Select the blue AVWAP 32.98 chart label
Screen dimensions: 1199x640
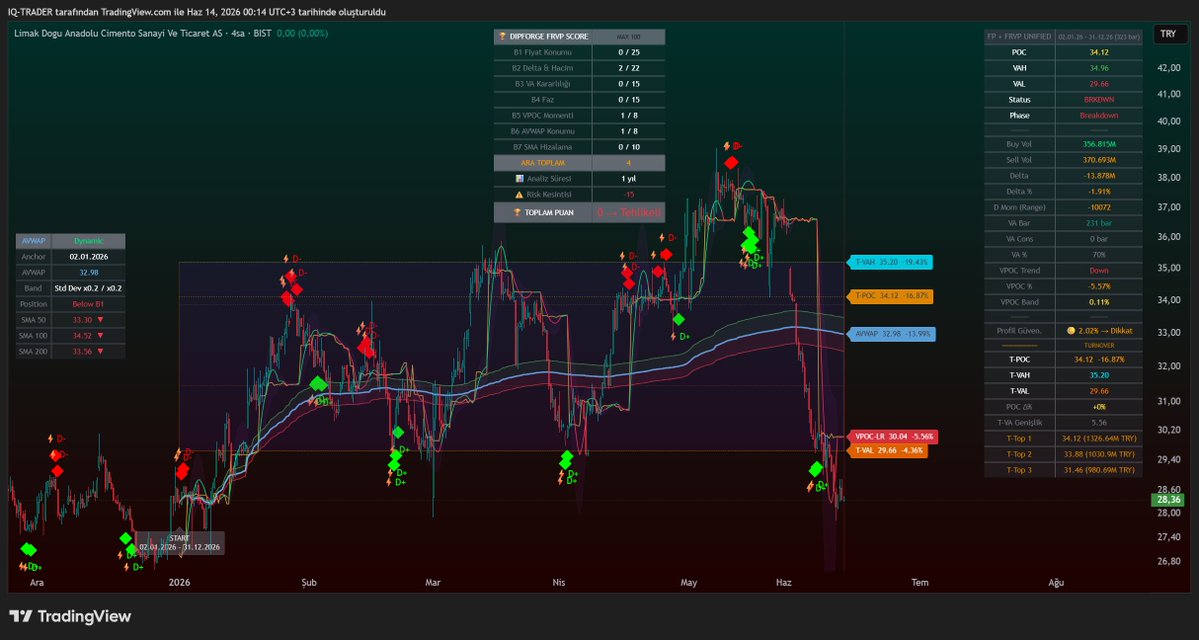pyautogui.click(x=891, y=334)
